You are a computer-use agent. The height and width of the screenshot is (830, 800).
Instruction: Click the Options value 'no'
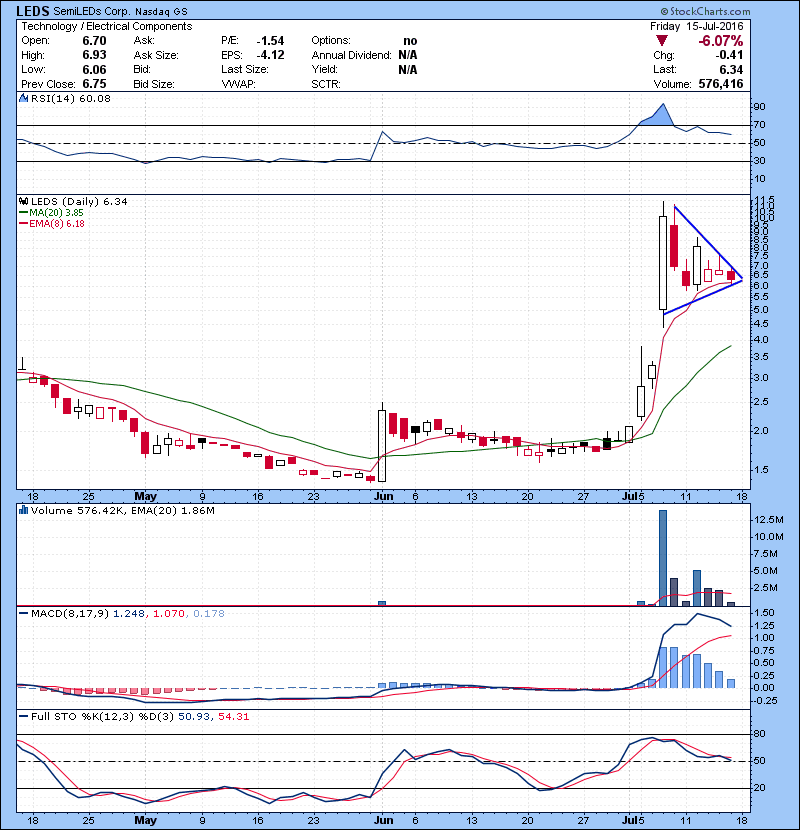(x=410, y=41)
